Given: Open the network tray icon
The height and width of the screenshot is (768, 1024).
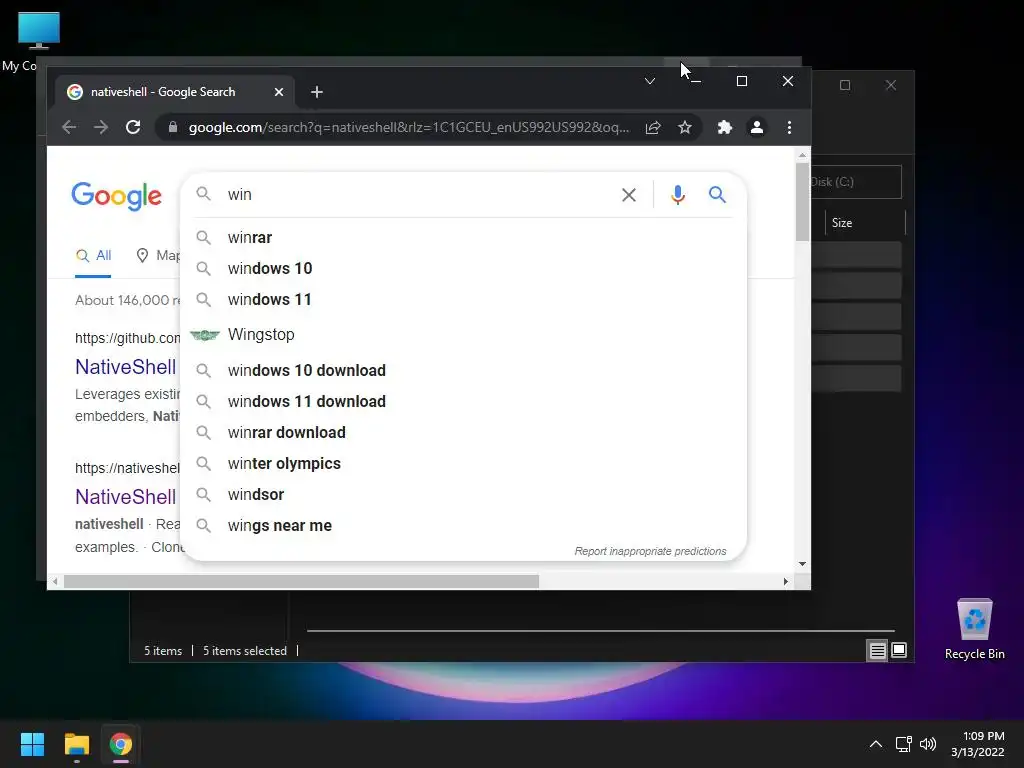Looking at the screenshot, I should click(x=904, y=744).
